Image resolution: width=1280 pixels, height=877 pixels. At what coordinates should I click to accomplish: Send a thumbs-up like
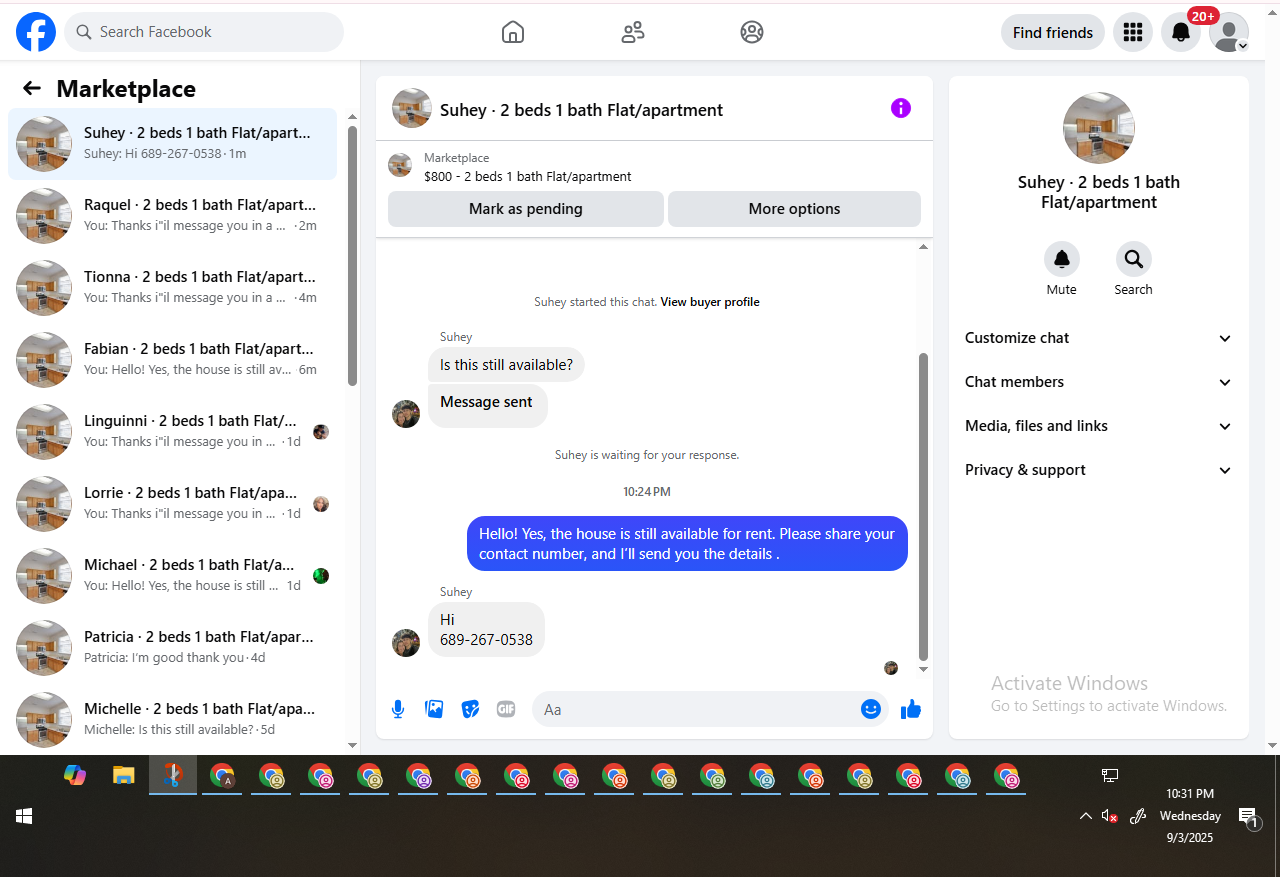coord(911,709)
